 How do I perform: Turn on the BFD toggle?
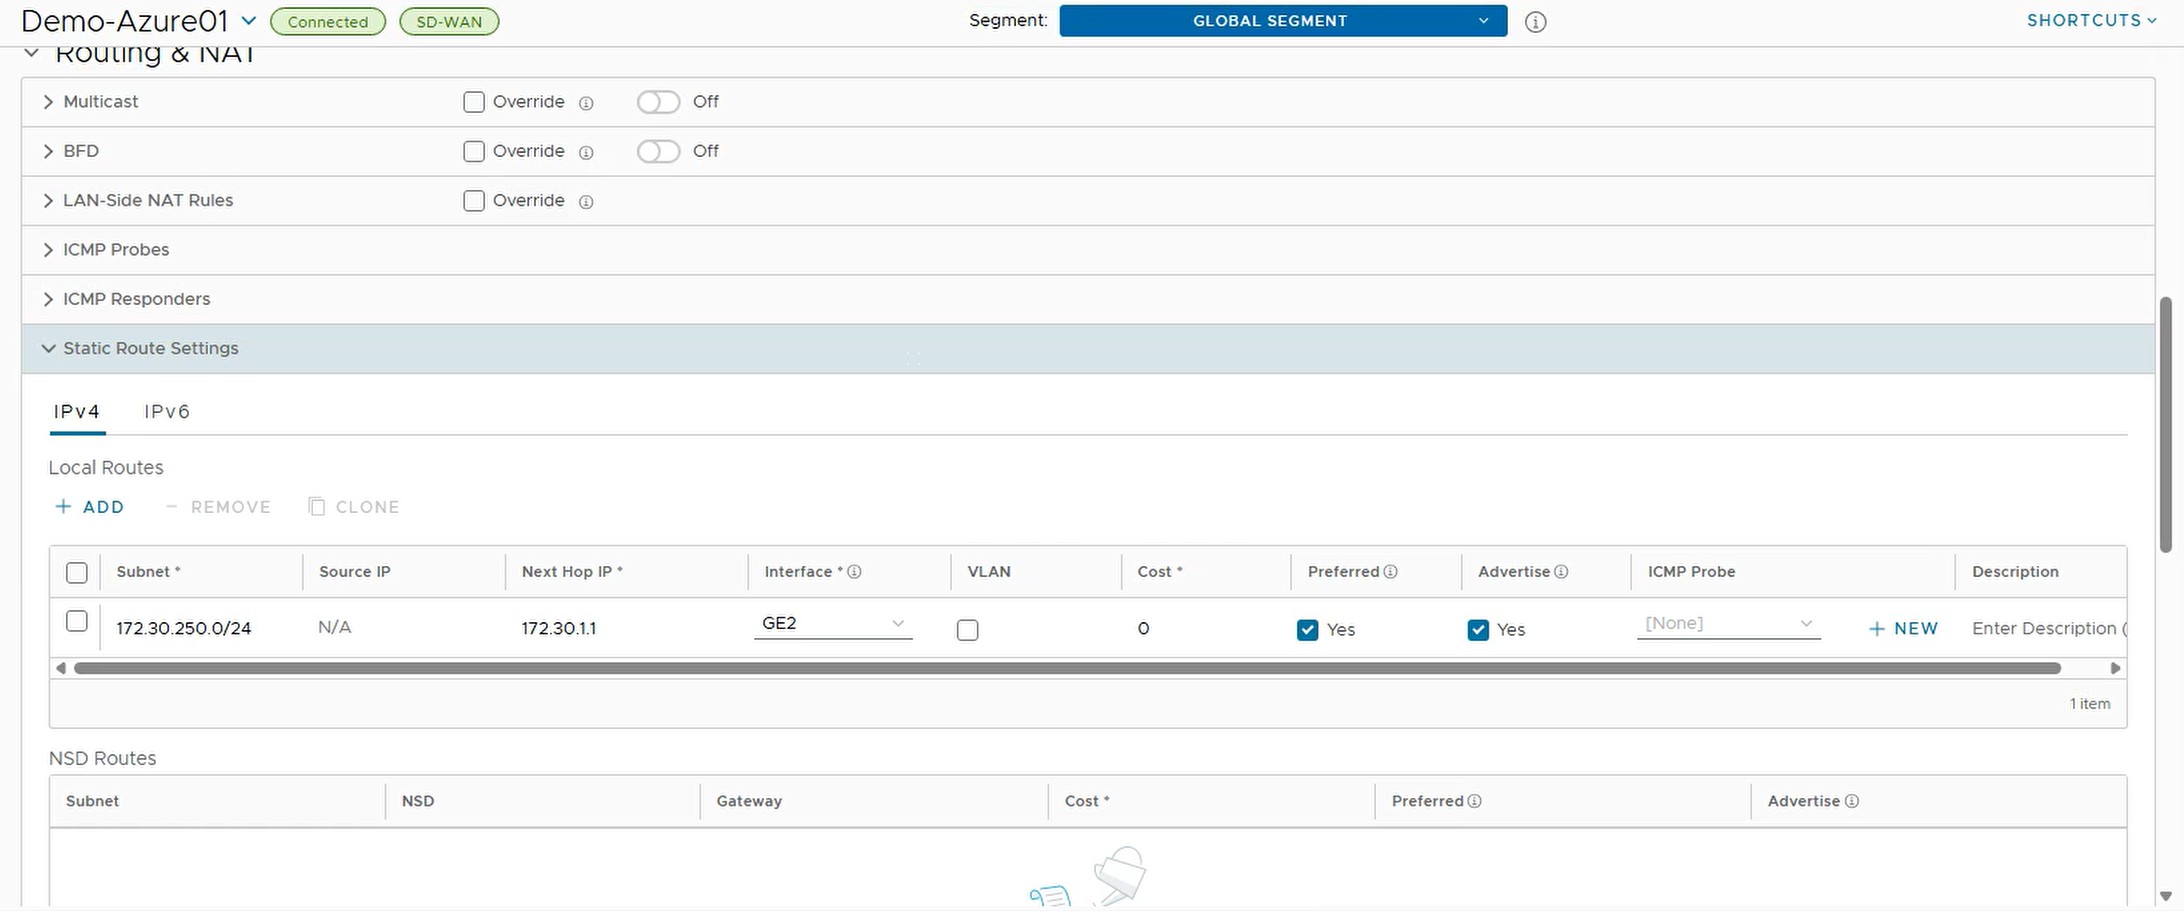pyautogui.click(x=658, y=151)
